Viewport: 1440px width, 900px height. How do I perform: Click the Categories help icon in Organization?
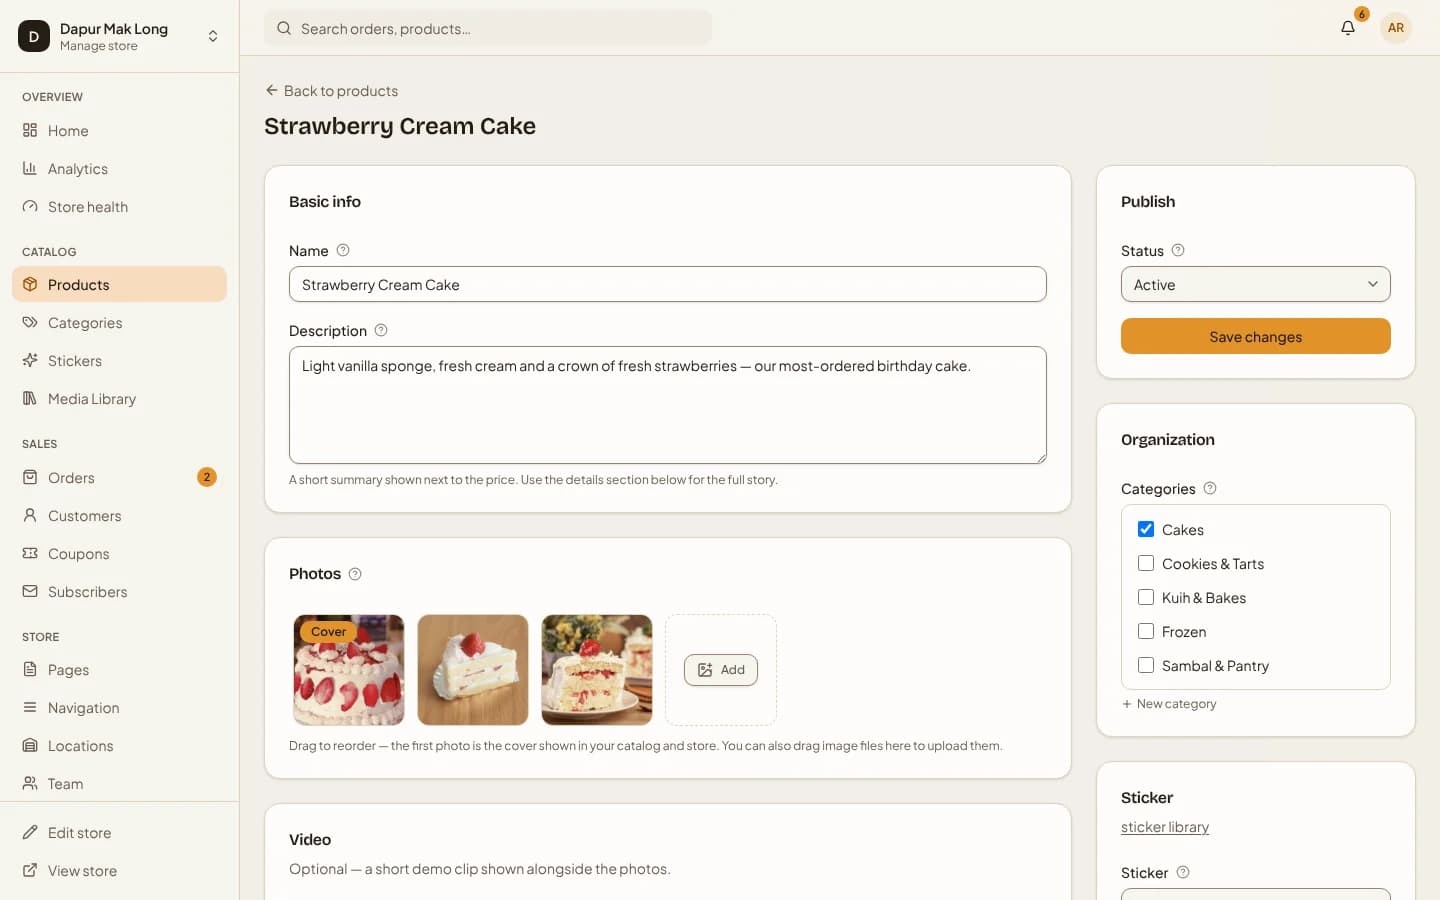(x=1210, y=488)
